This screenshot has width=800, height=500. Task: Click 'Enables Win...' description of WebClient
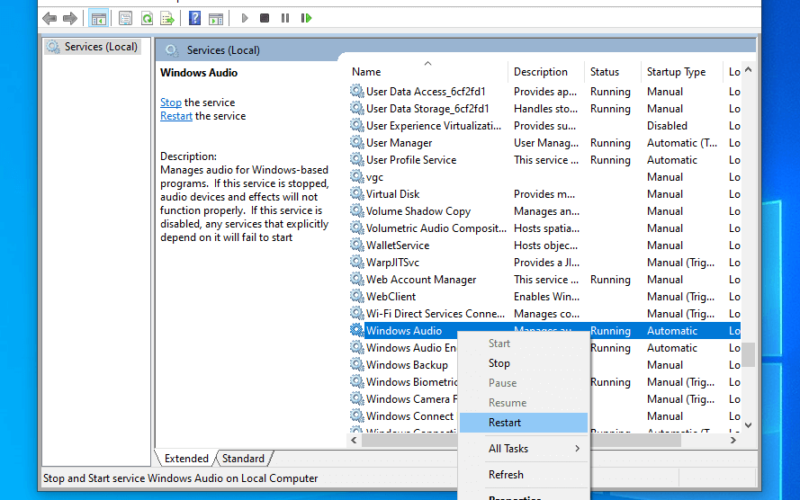546,296
